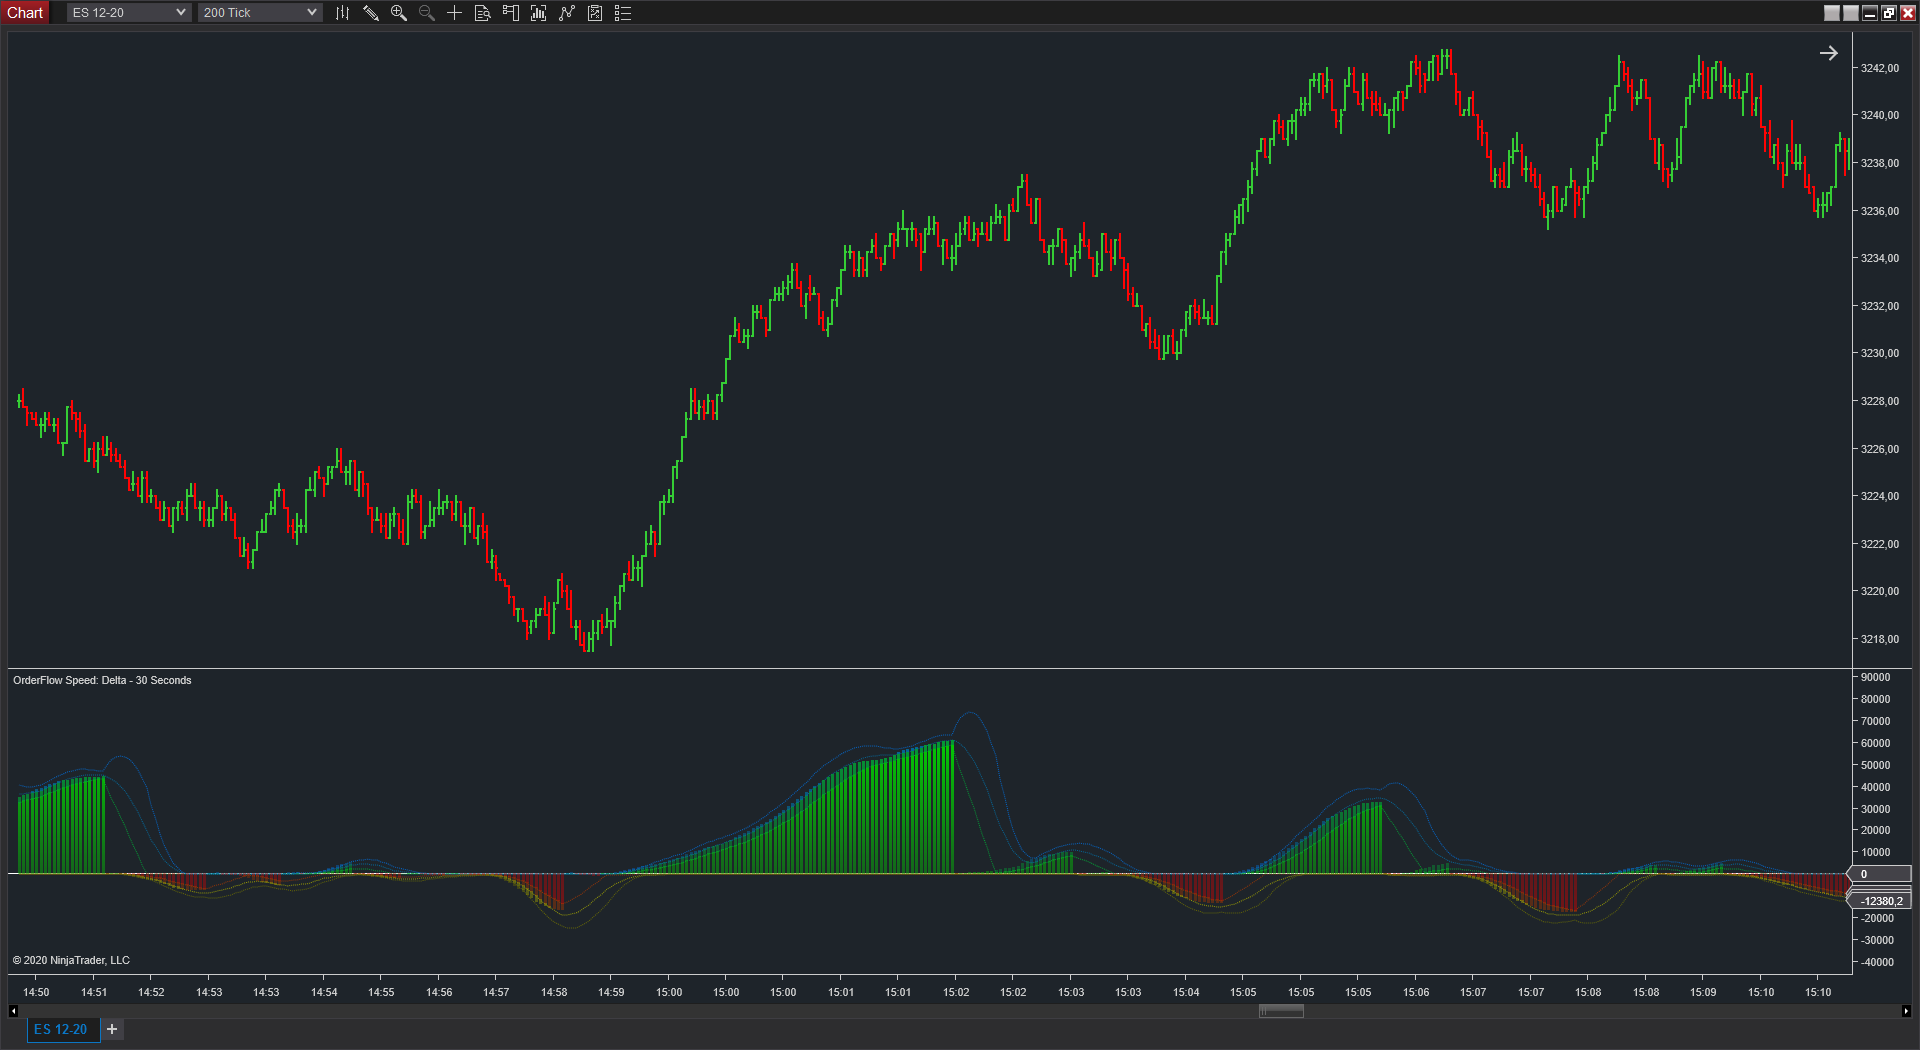The image size is (1920, 1050).
Task: Open the chart properties list icon
Action: coord(623,13)
